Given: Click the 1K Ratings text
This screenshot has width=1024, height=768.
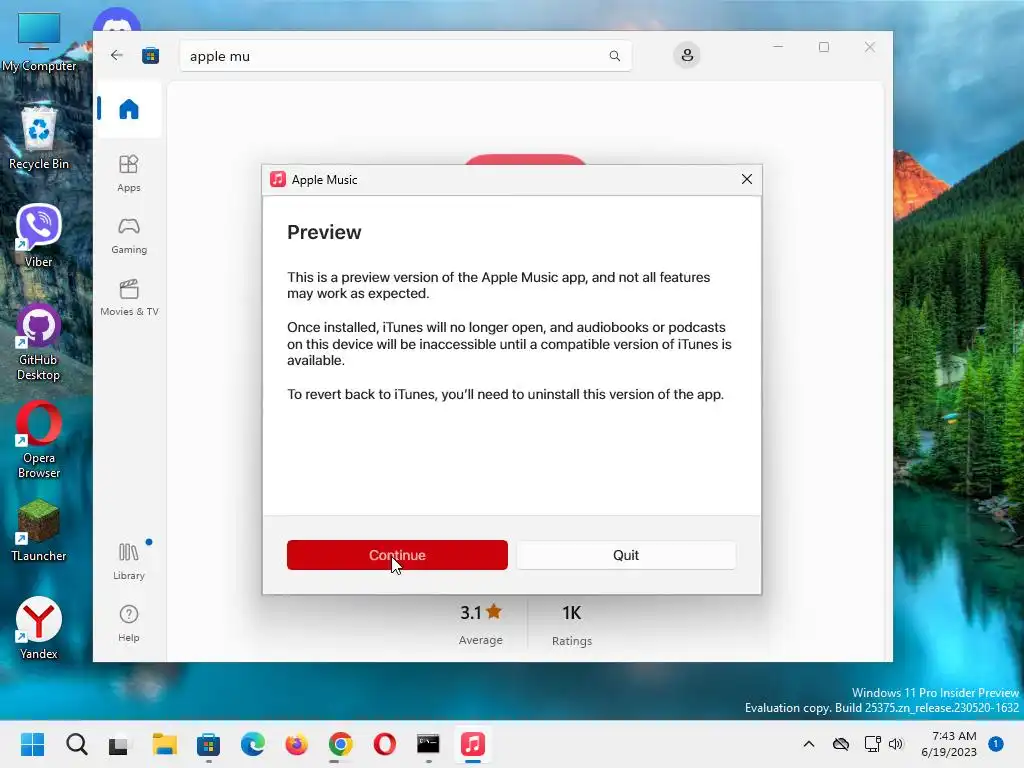Looking at the screenshot, I should (571, 625).
